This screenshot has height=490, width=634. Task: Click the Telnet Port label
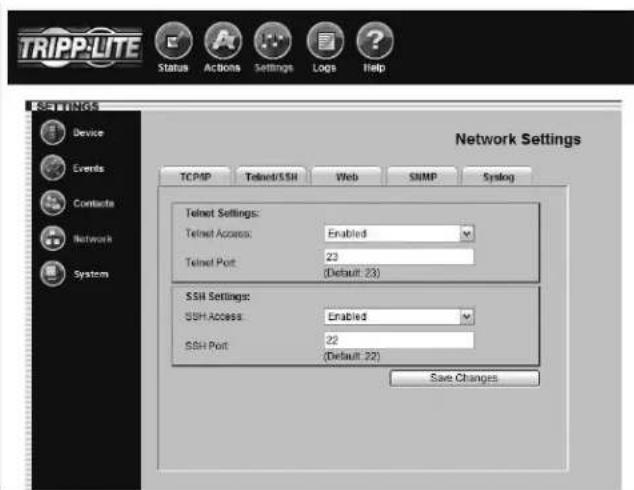click(x=210, y=262)
